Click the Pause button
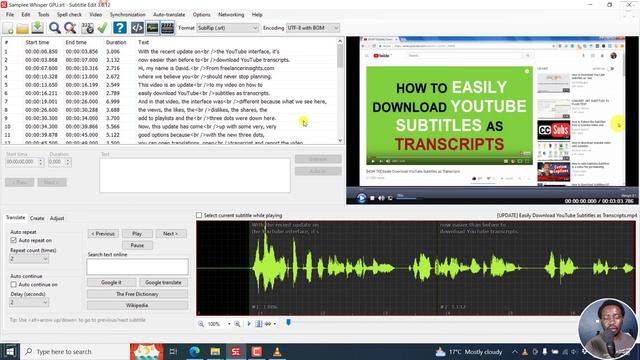Image resolution: width=640 pixels, height=360 pixels. [137, 245]
